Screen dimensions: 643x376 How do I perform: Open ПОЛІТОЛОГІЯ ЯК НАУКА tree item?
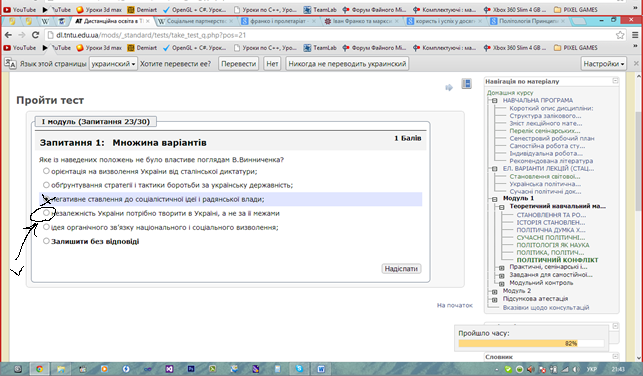[x=553, y=245]
